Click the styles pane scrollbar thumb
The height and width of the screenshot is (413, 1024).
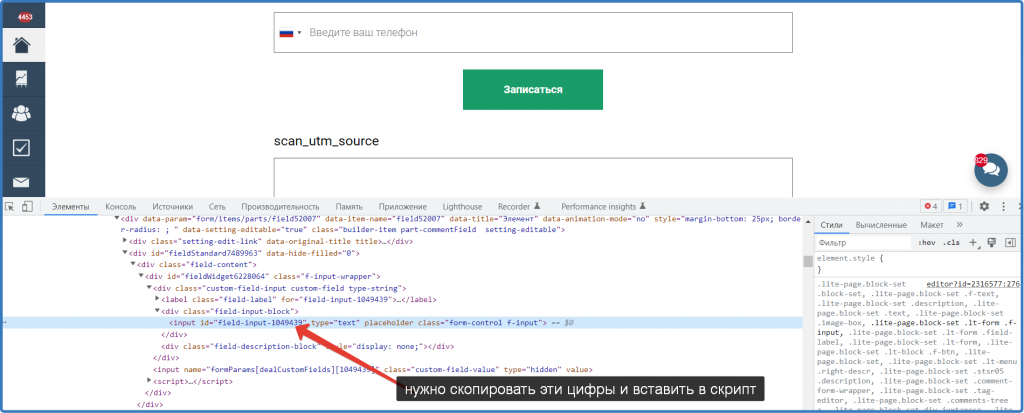point(808,262)
